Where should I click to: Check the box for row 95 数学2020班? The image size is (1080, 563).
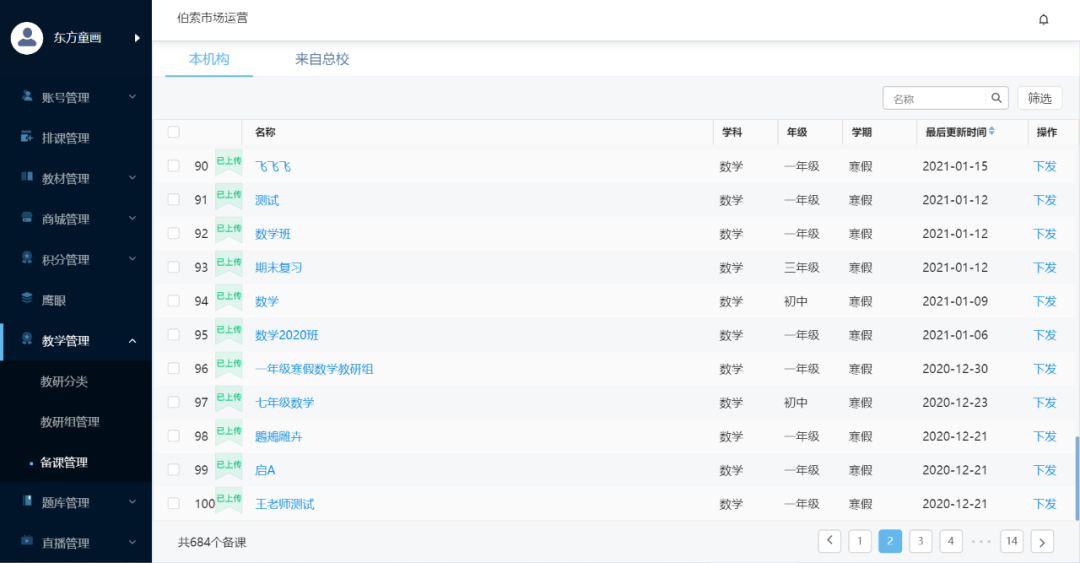(x=174, y=334)
